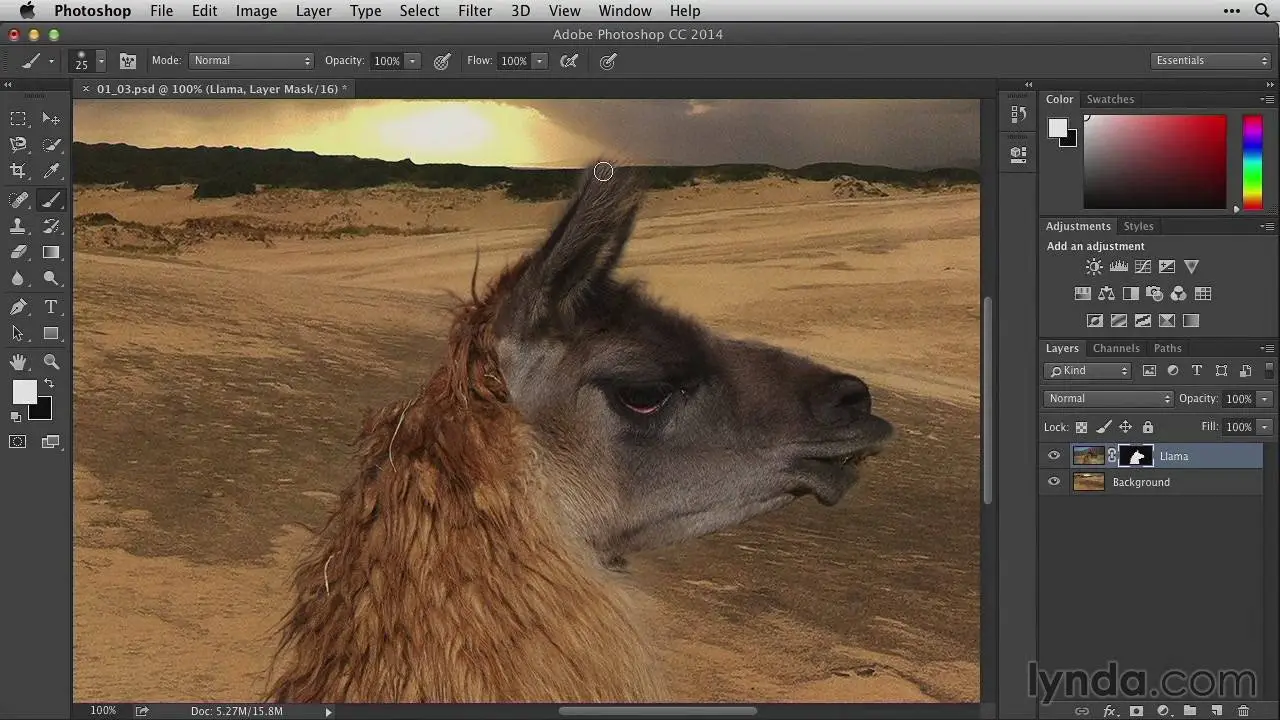Select the Hand tool
The image size is (1280, 720).
(18, 362)
